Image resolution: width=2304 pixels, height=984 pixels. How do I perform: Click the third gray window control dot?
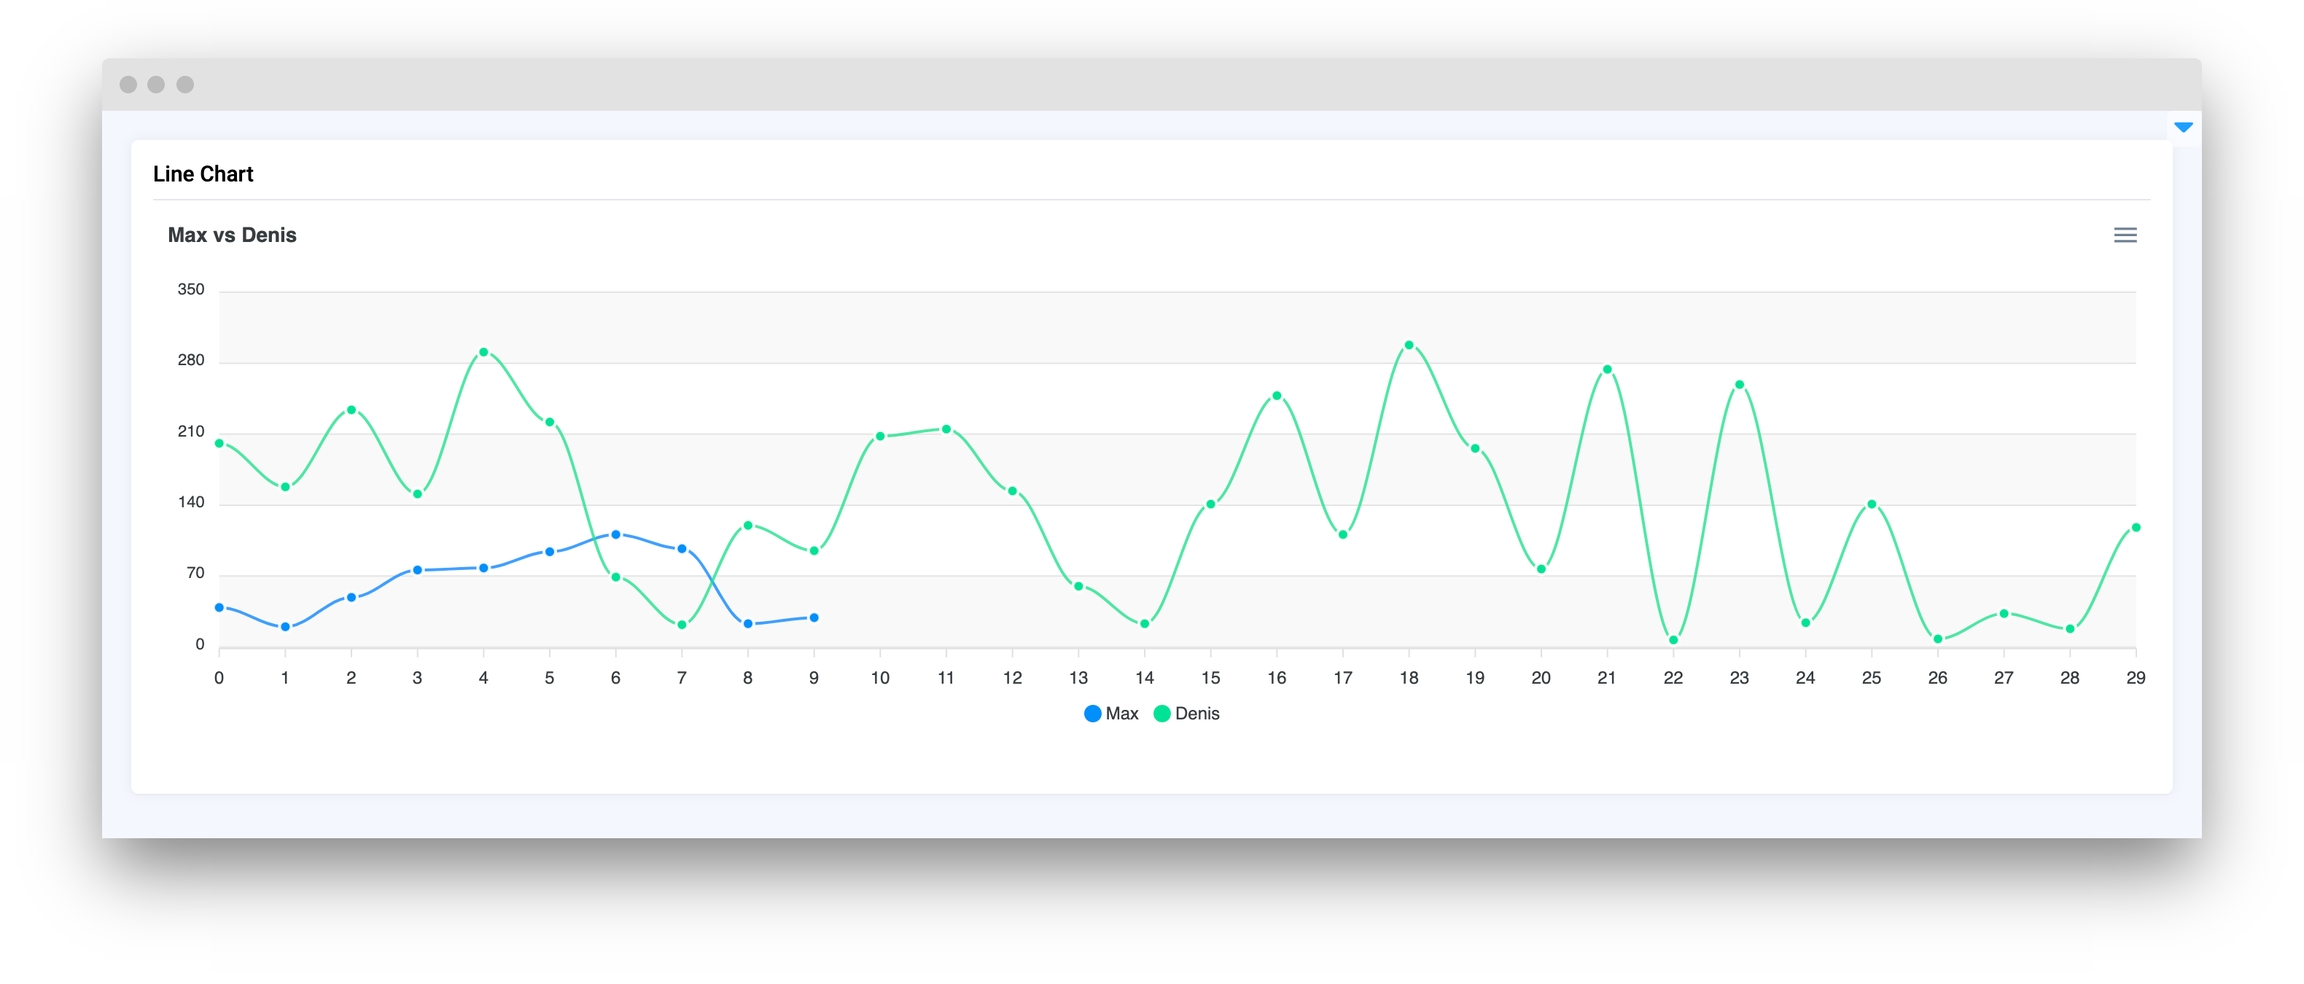185,84
